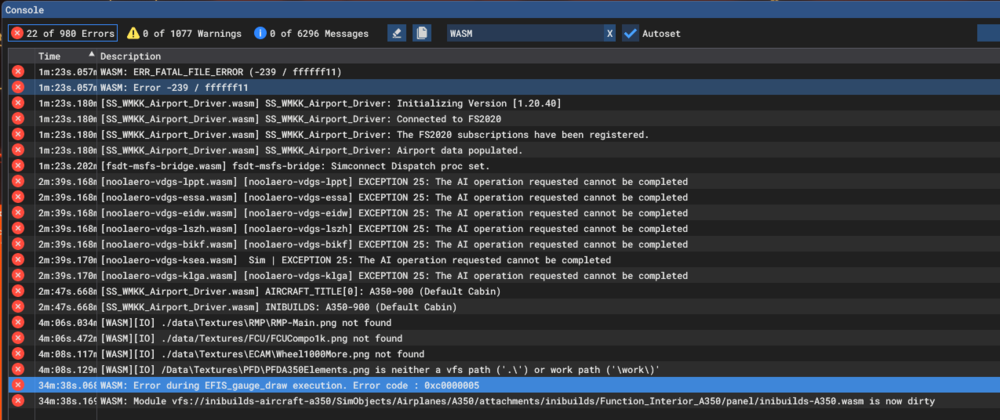Sort by the Time column header

click(x=50, y=56)
